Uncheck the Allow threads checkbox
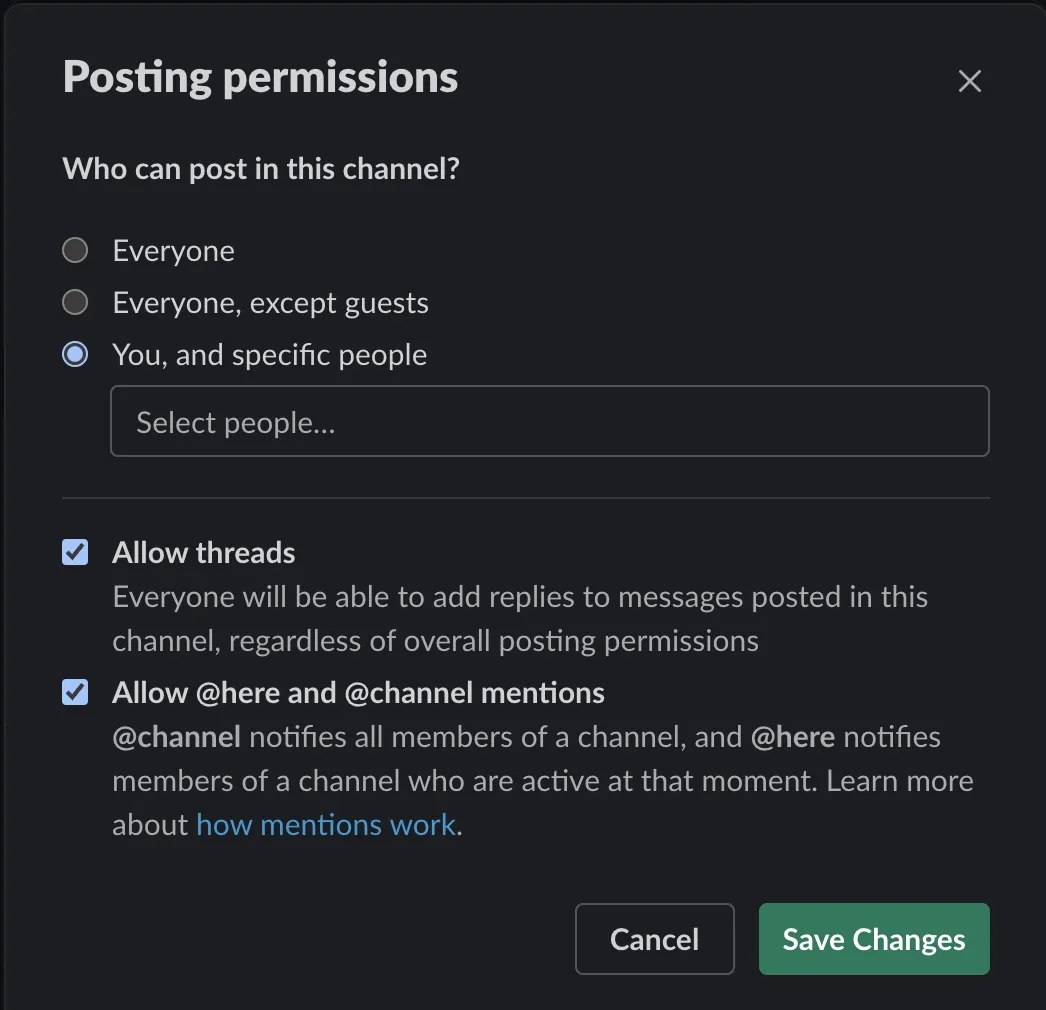Viewport: 1046px width, 1010px height. coord(75,552)
